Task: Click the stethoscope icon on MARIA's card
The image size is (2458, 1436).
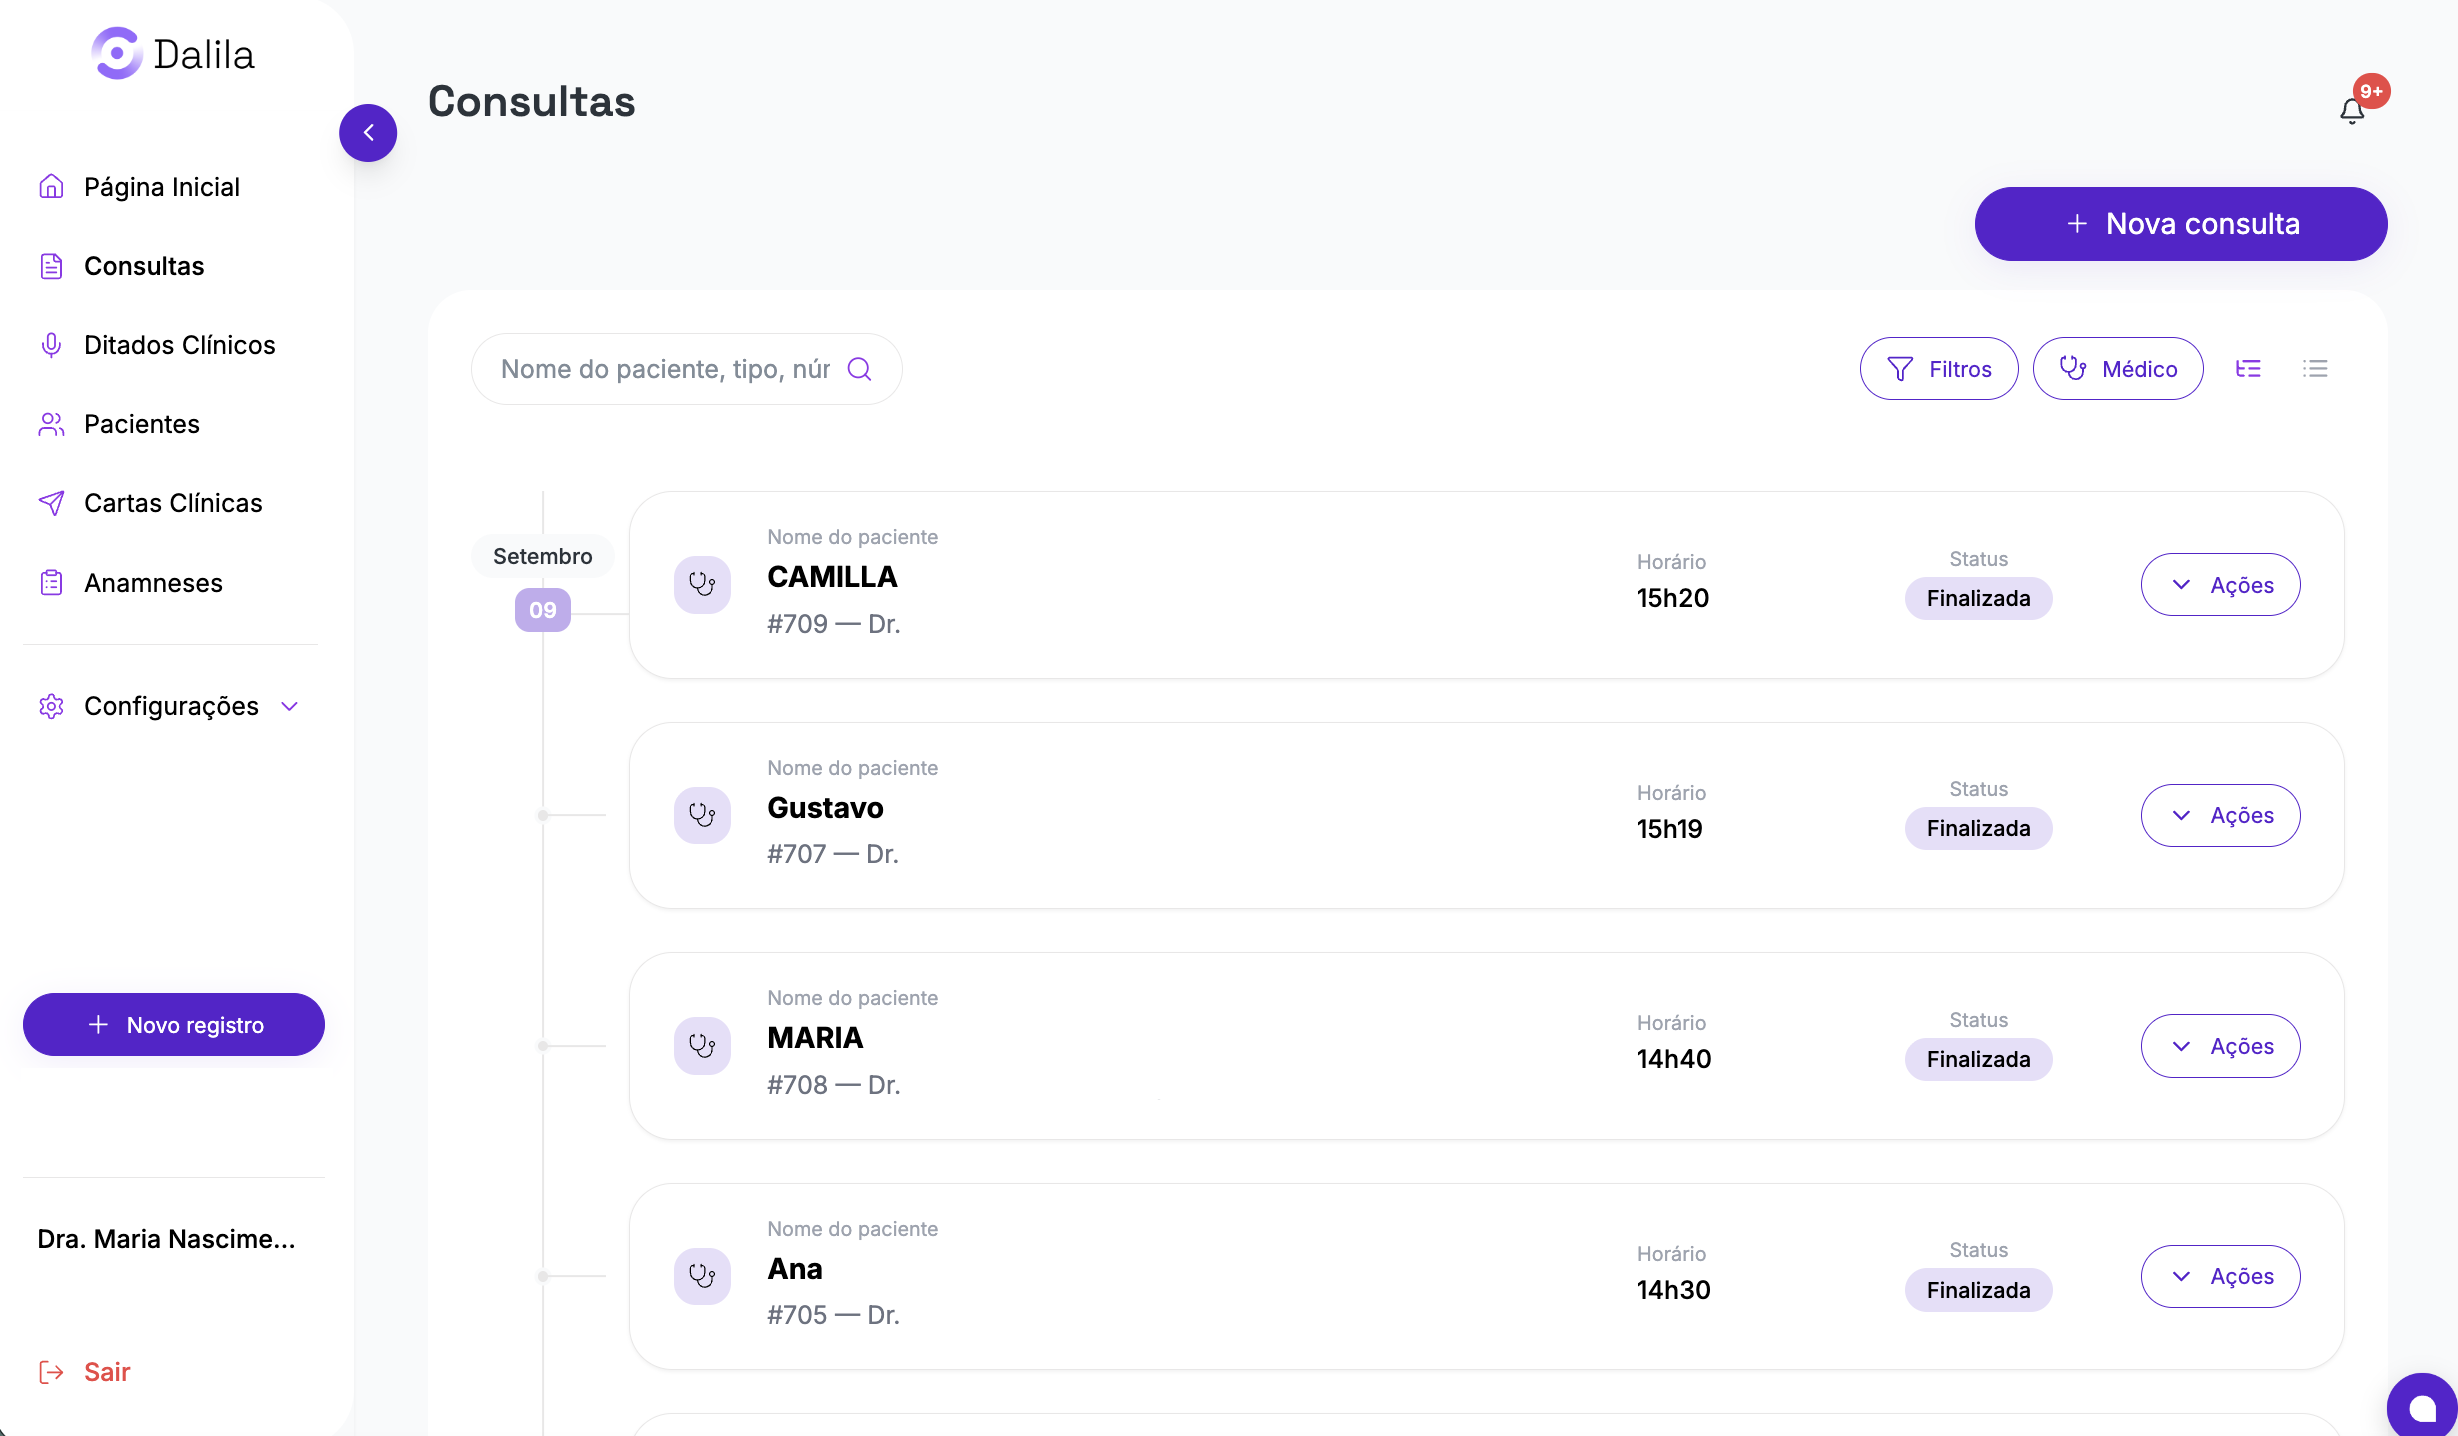Action: [x=702, y=1046]
